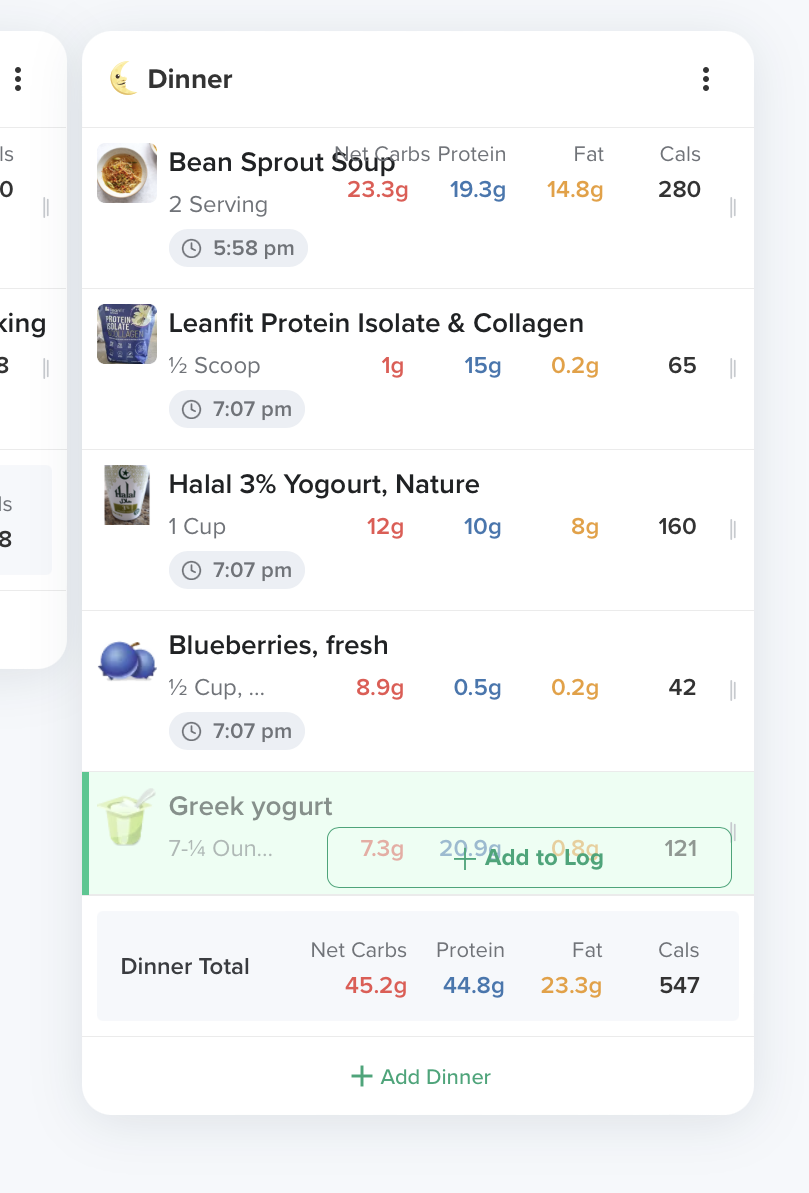The width and height of the screenshot is (809, 1193).
Task: Grab the drag handle on Bean Sprout Soup row
Action: pos(732,207)
